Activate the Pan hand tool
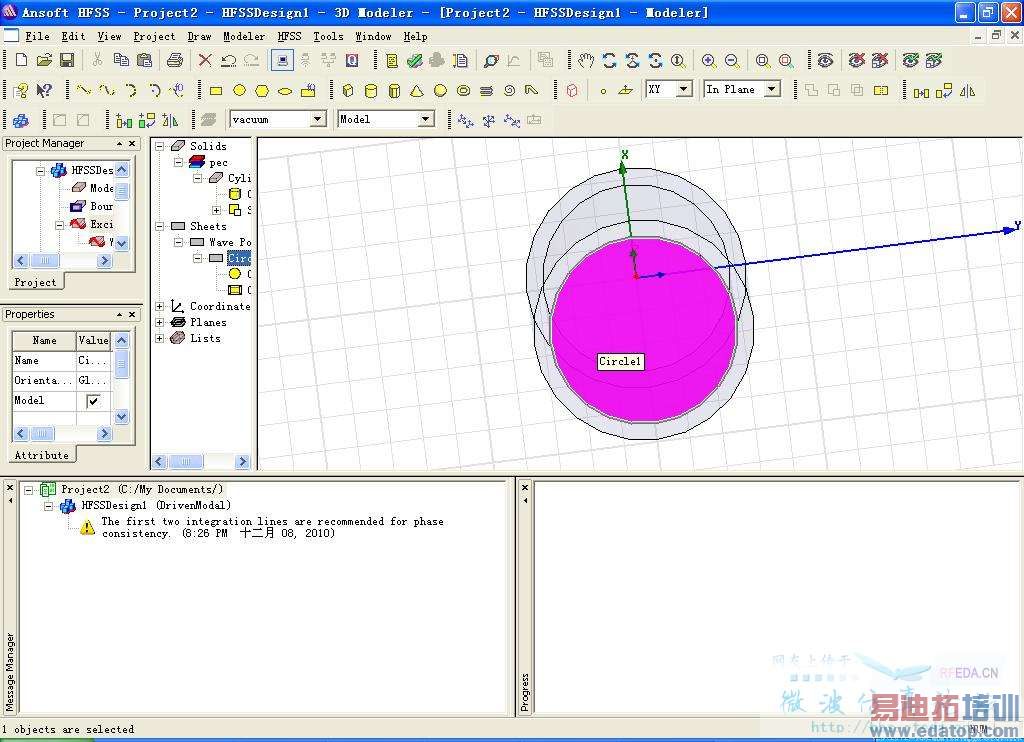Screen dimensions: 1024x742 point(586,60)
